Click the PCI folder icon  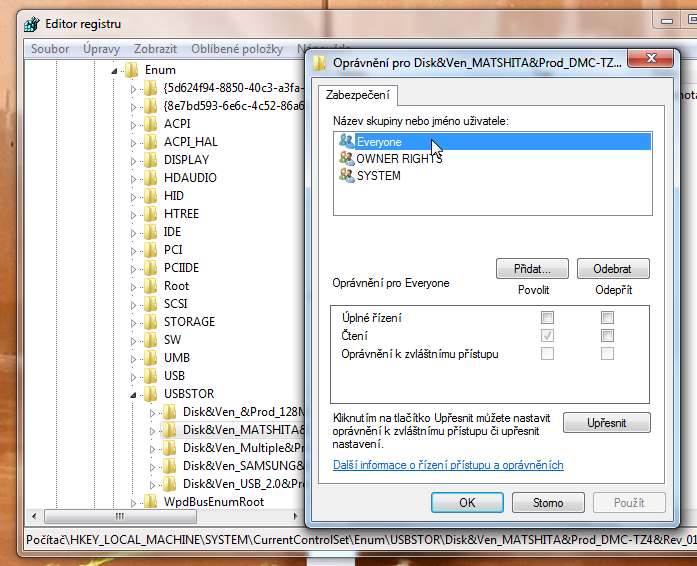pos(151,250)
